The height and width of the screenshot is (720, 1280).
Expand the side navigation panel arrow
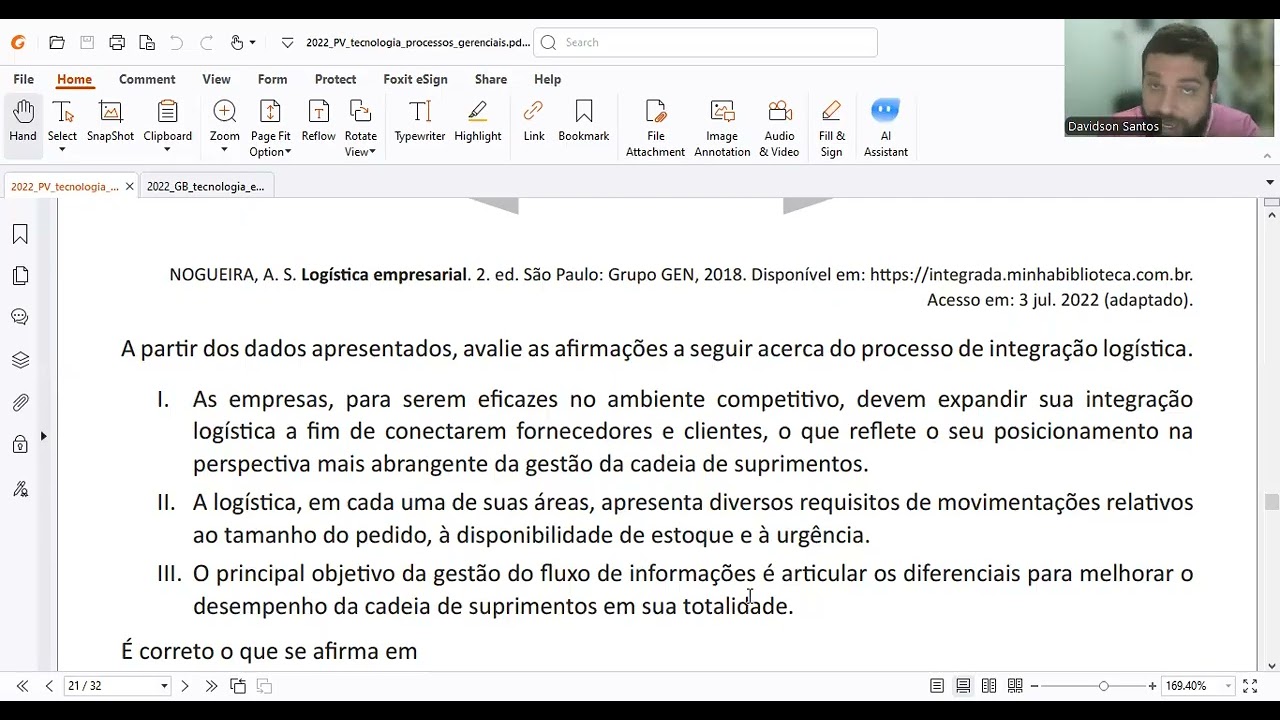click(x=43, y=437)
